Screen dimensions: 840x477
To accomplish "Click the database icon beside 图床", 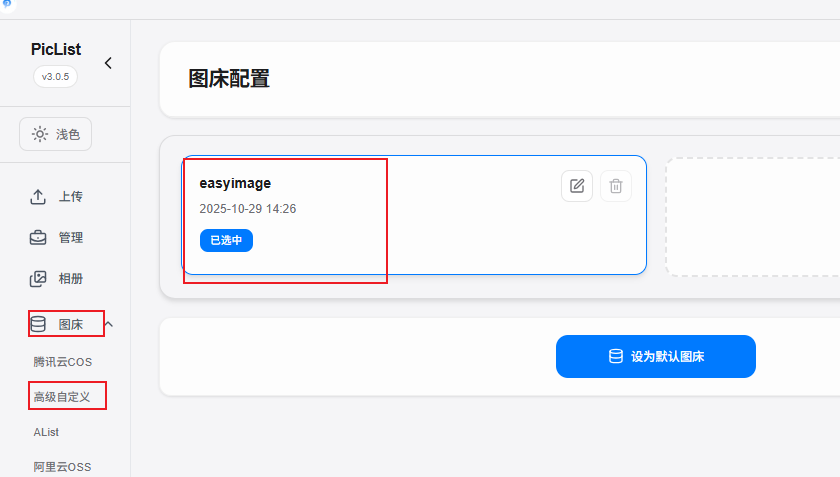I will pos(38,324).
